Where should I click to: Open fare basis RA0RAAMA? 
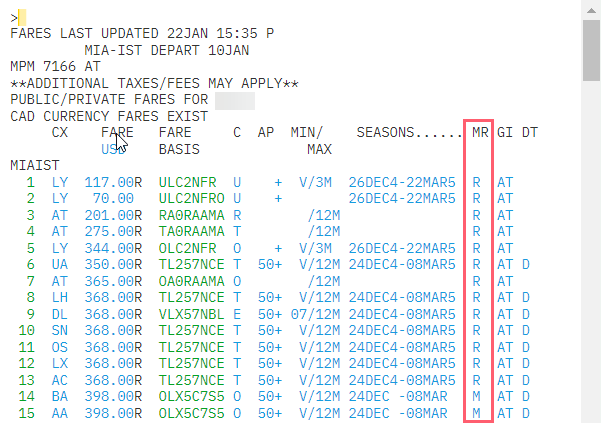click(191, 214)
